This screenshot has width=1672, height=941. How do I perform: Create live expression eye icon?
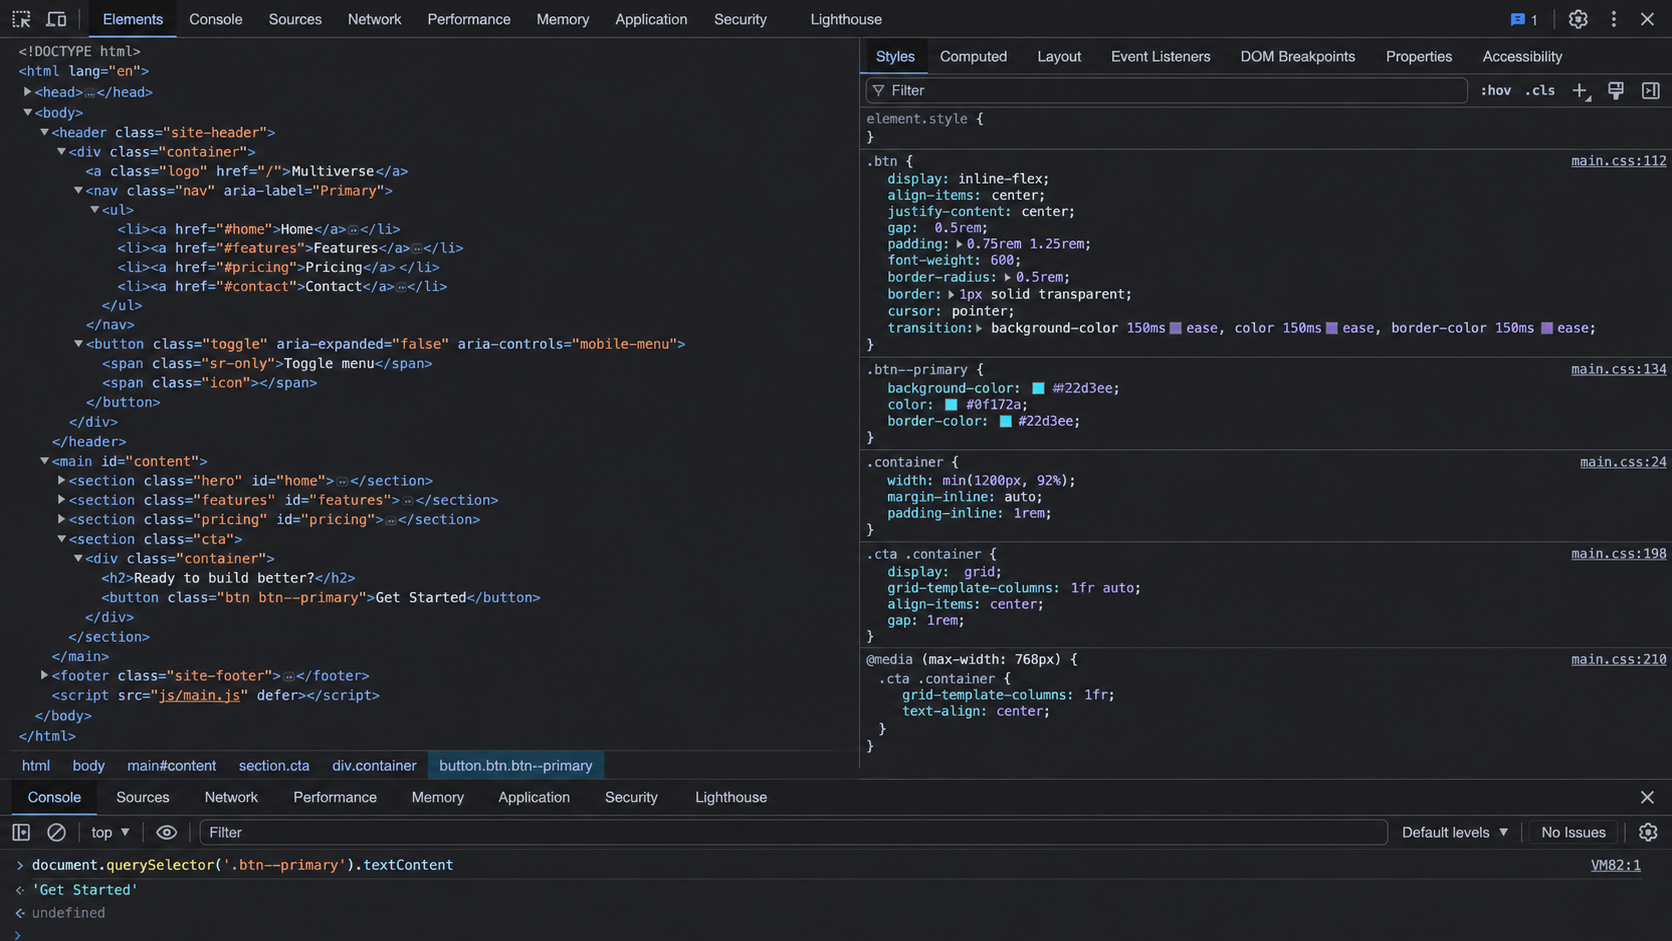(166, 832)
